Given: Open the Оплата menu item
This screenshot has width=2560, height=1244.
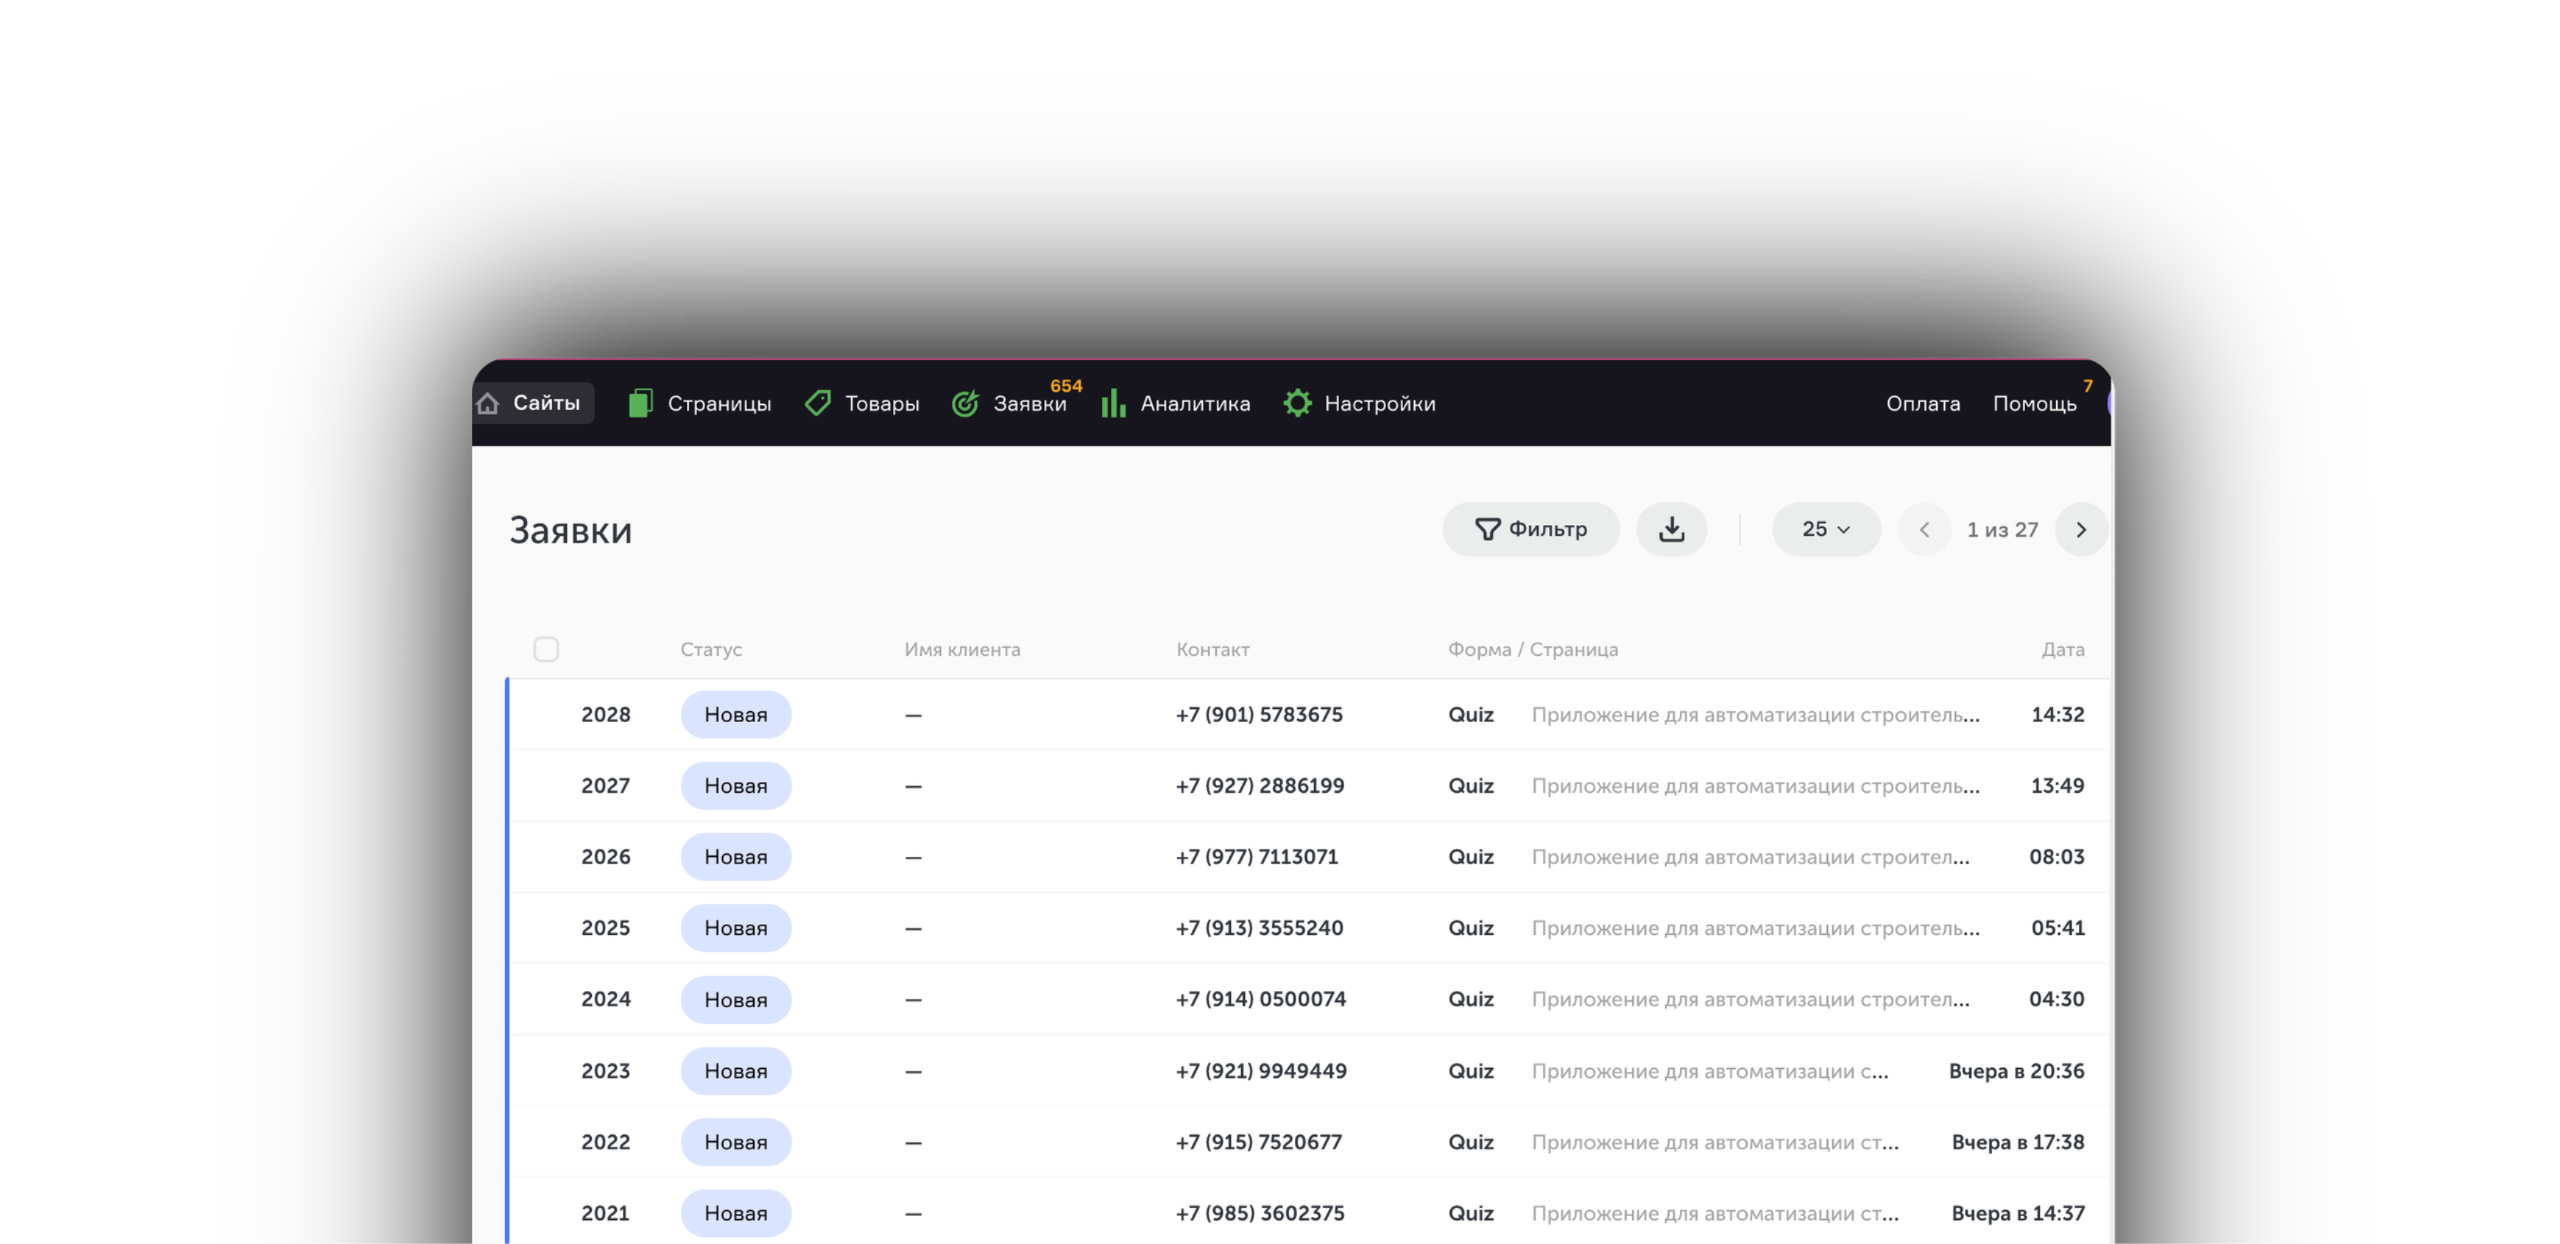Looking at the screenshot, I should [x=1923, y=403].
